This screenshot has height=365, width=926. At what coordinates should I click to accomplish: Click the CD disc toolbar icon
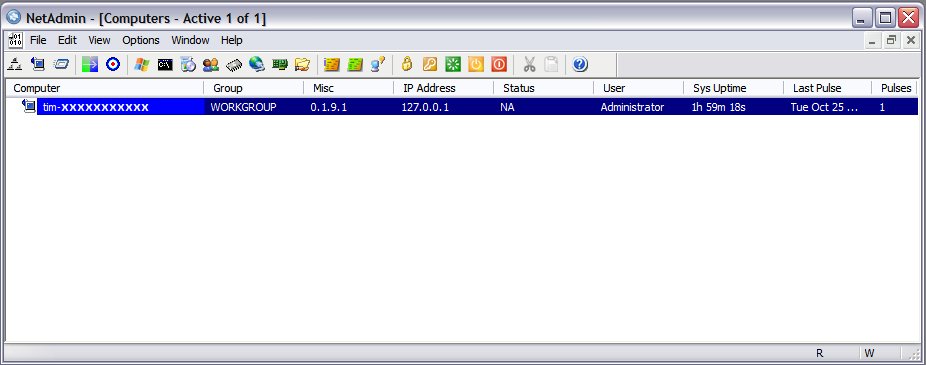(188, 64)
